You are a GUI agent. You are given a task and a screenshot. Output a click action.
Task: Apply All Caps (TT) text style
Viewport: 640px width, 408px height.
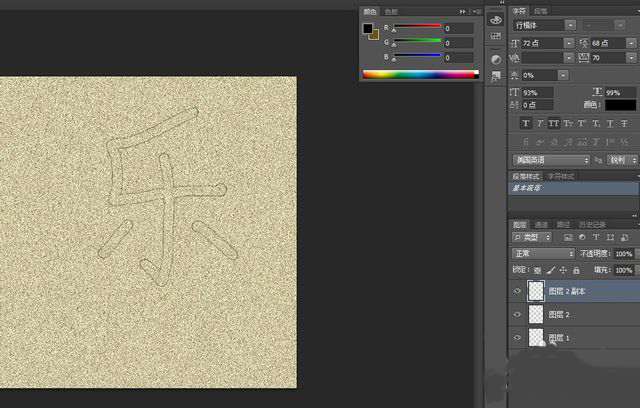(x=555, y=124)
